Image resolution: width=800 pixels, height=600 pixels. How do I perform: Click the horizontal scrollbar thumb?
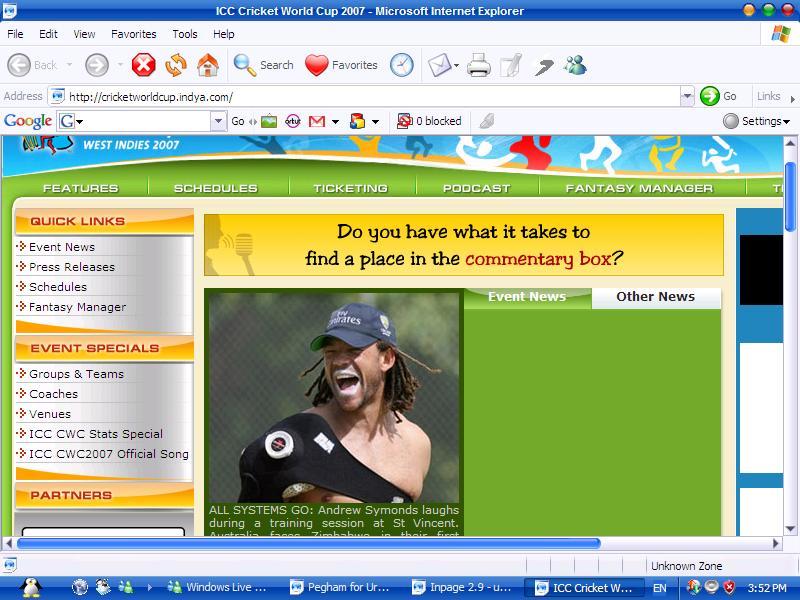tap(308, 543)
